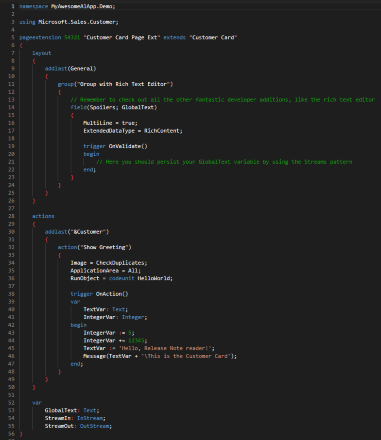Screen dimensions: 381x440
Task: Click the namespace declaration on line 1
Action: point(67,6)
